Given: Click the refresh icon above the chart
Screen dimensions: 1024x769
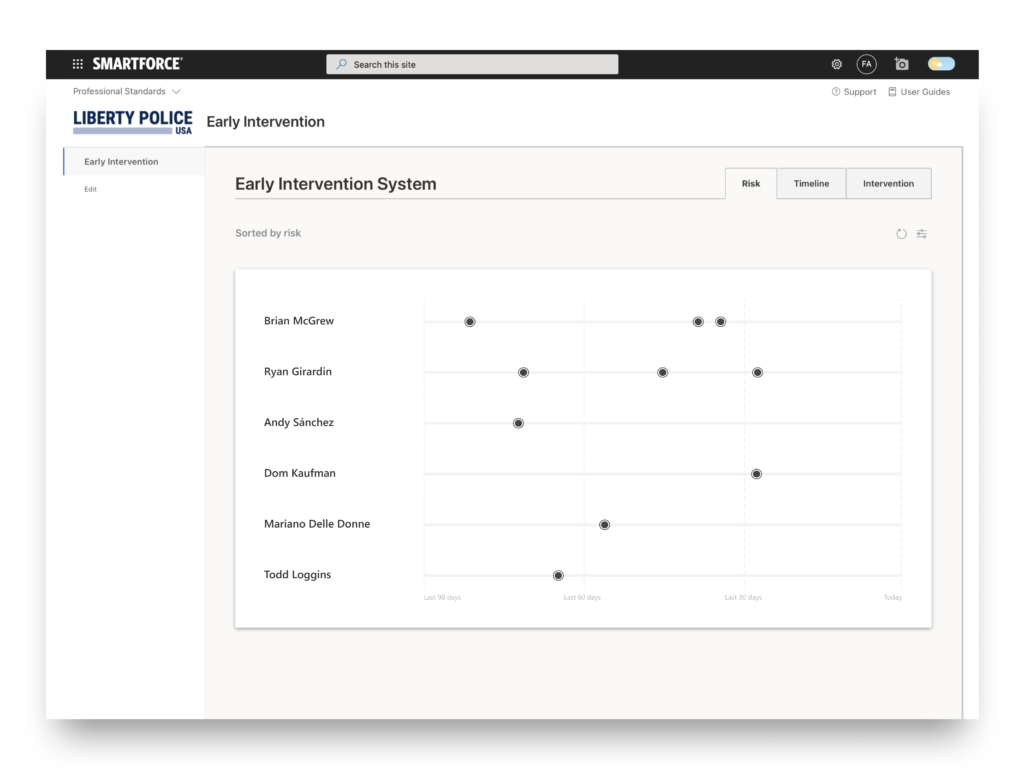Looking at the screenshot, I should tap(901, 234).
